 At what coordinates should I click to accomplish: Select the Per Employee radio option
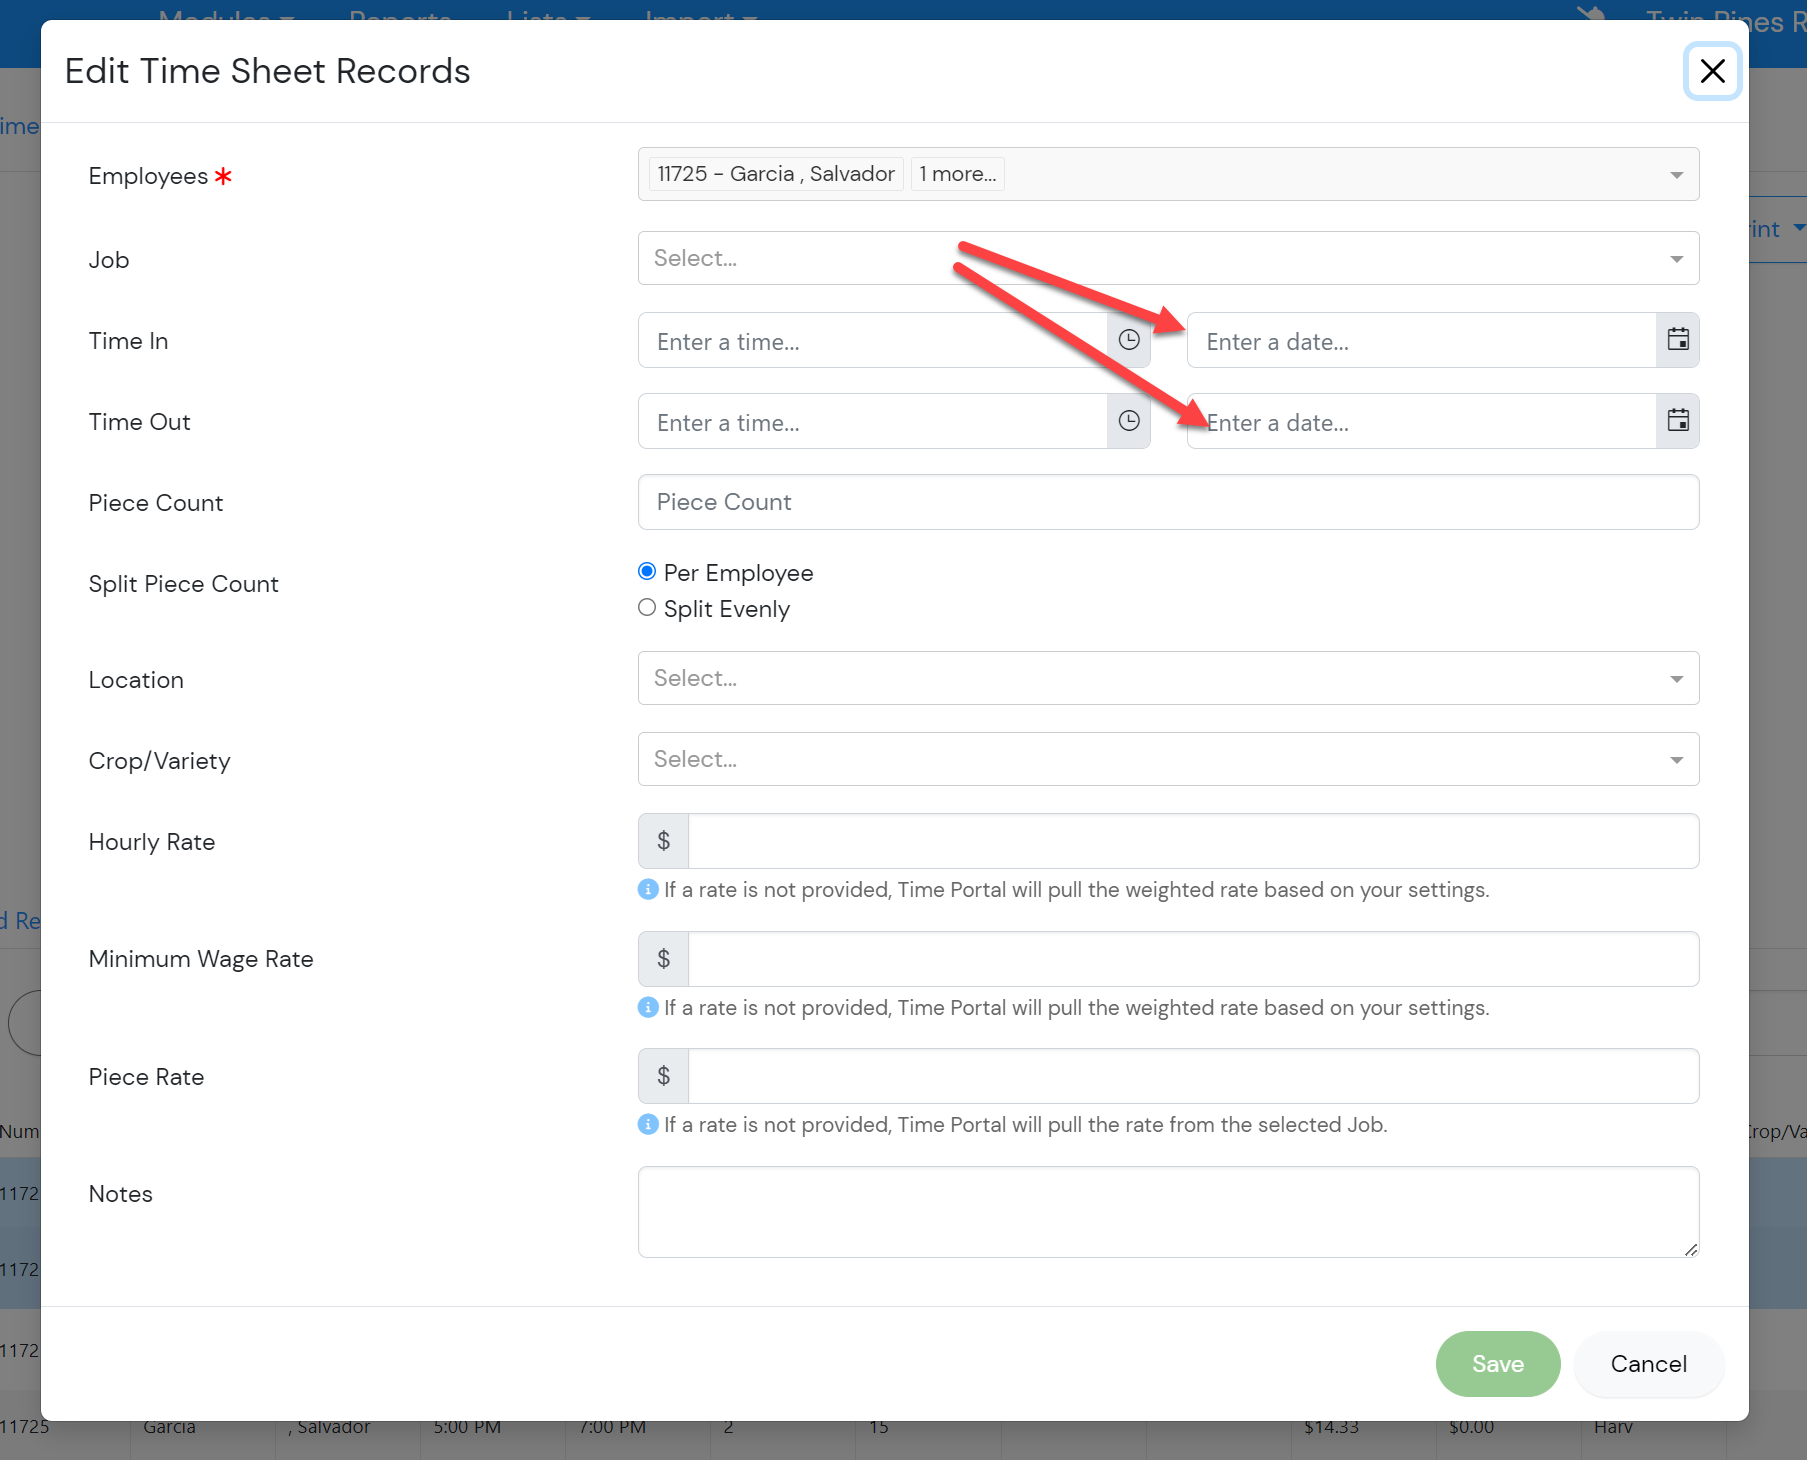[x=647, y=571]
